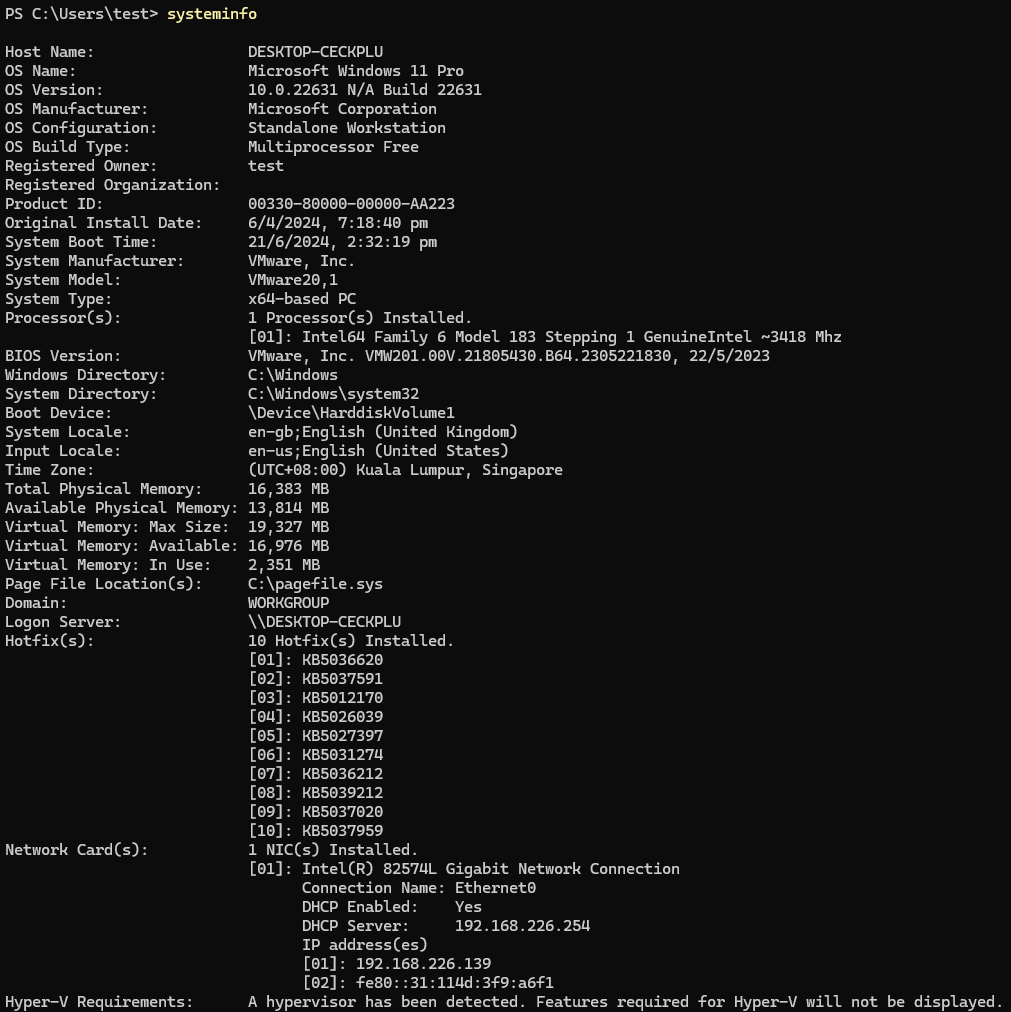Click the Intel(R) 82574L Gigabit Network Connection line
The width and height of the screenshot is (1011, 1012).
[x=464, y=869]
